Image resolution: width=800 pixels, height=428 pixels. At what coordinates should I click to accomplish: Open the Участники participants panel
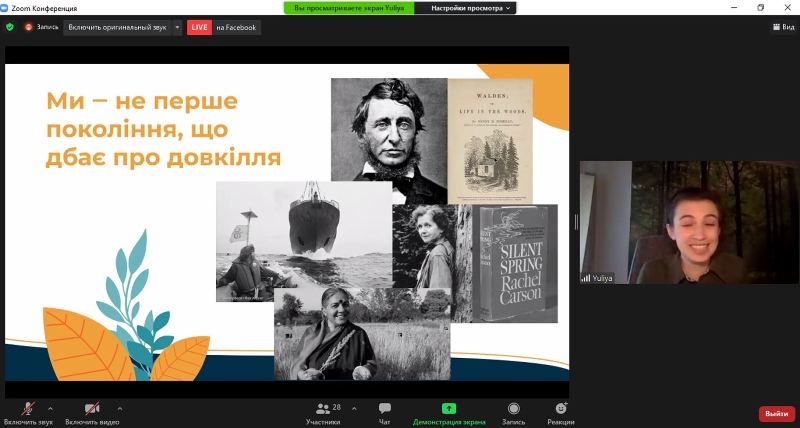click(x=323, y=414)
